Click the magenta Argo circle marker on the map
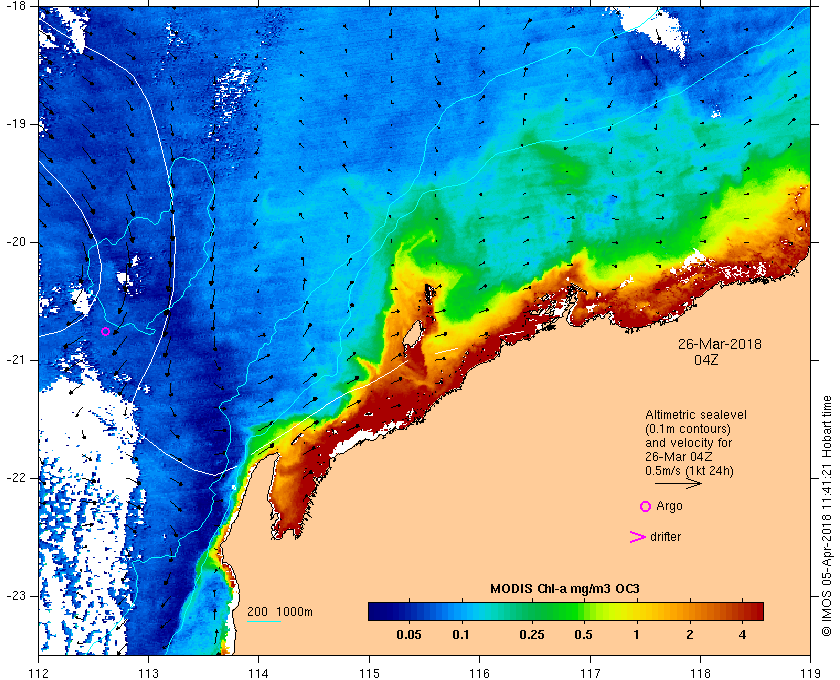This screenshot has width=840, height=680. (106, 332)
